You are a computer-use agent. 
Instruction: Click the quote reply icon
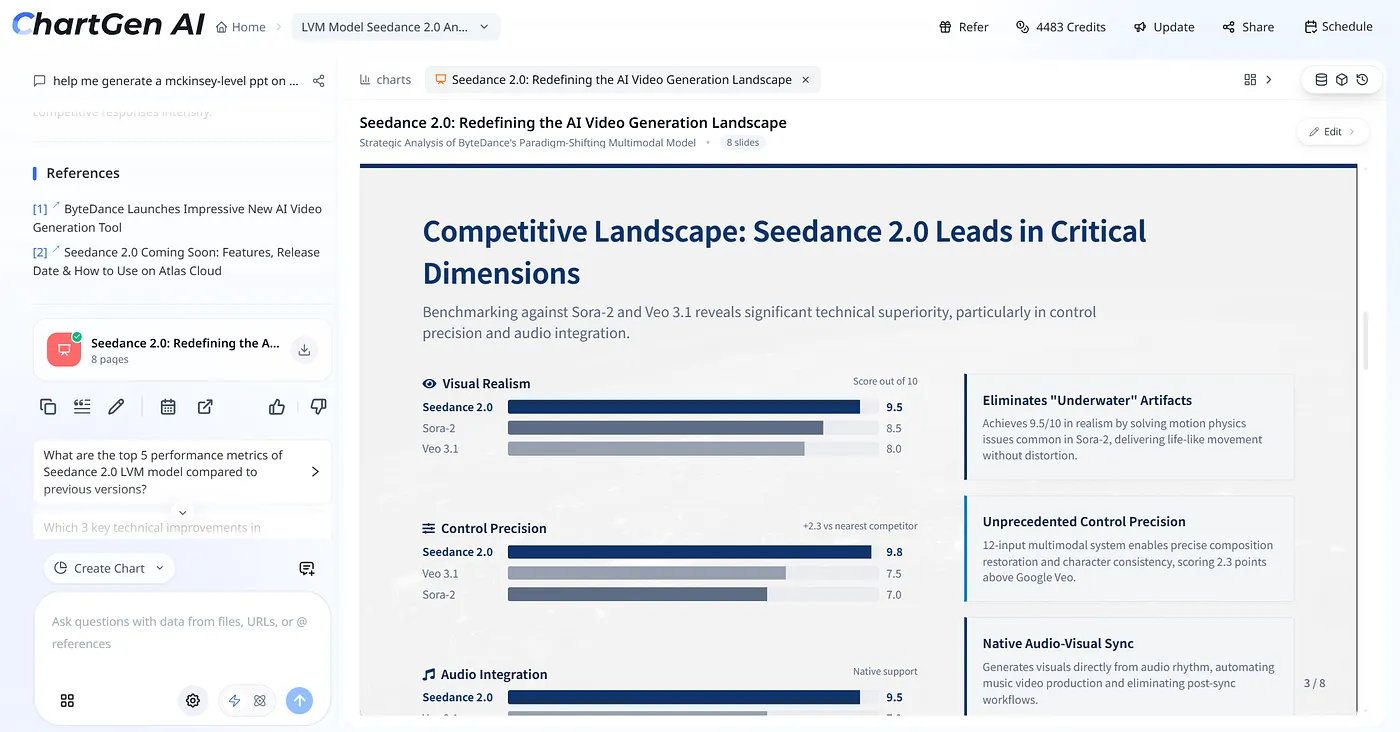(x=82, y=406)
